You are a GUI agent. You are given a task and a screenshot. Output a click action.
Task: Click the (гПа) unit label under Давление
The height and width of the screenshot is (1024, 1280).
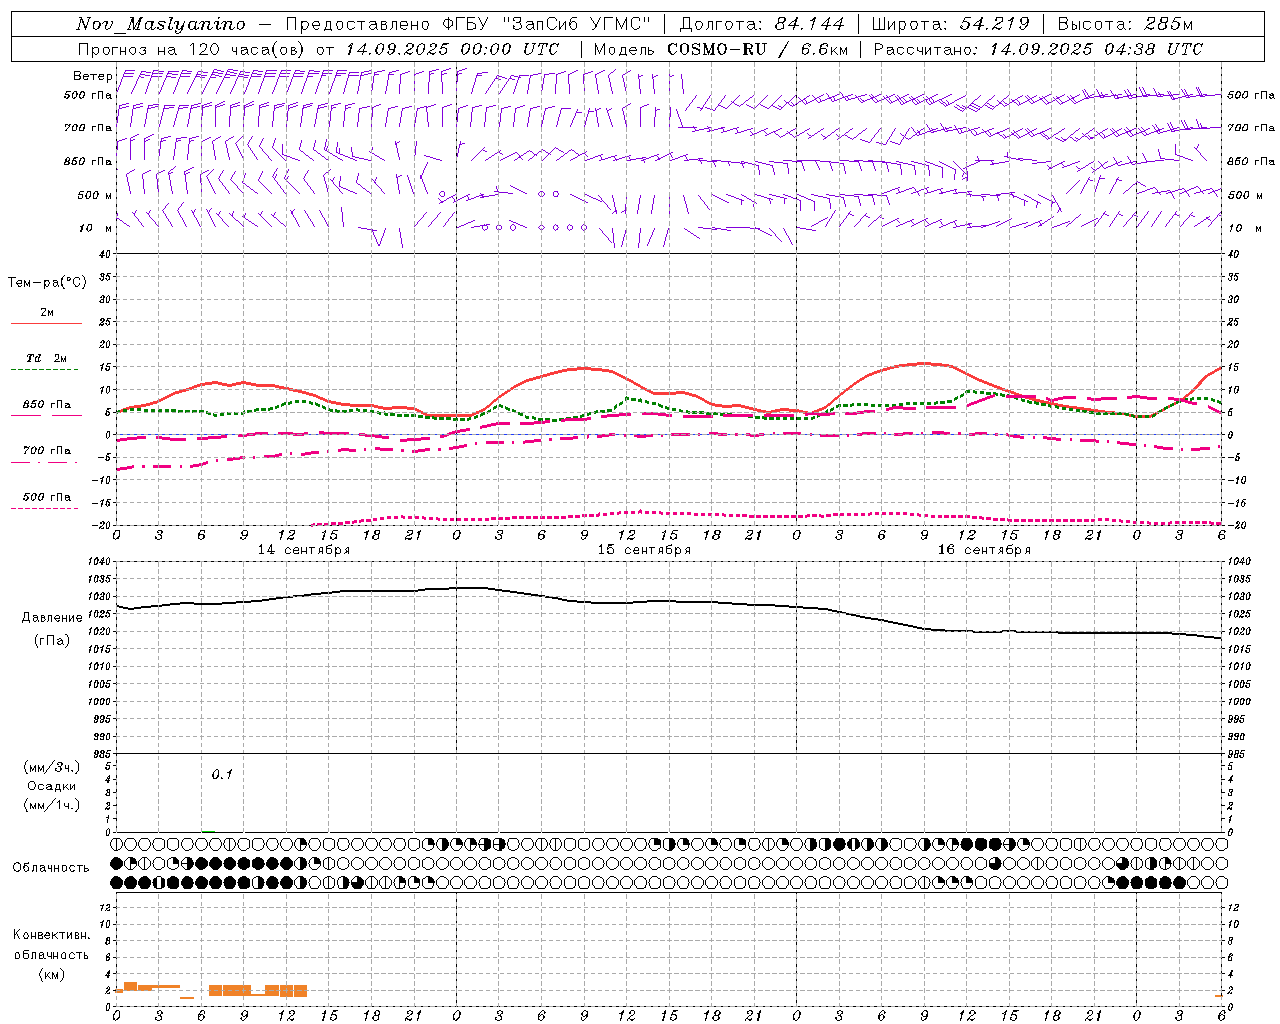[53, 641]
